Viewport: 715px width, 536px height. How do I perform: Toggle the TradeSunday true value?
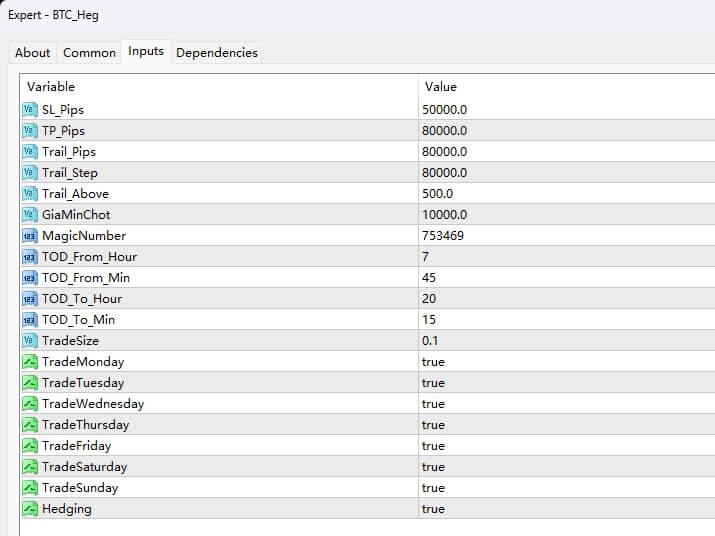pos(433,488)
